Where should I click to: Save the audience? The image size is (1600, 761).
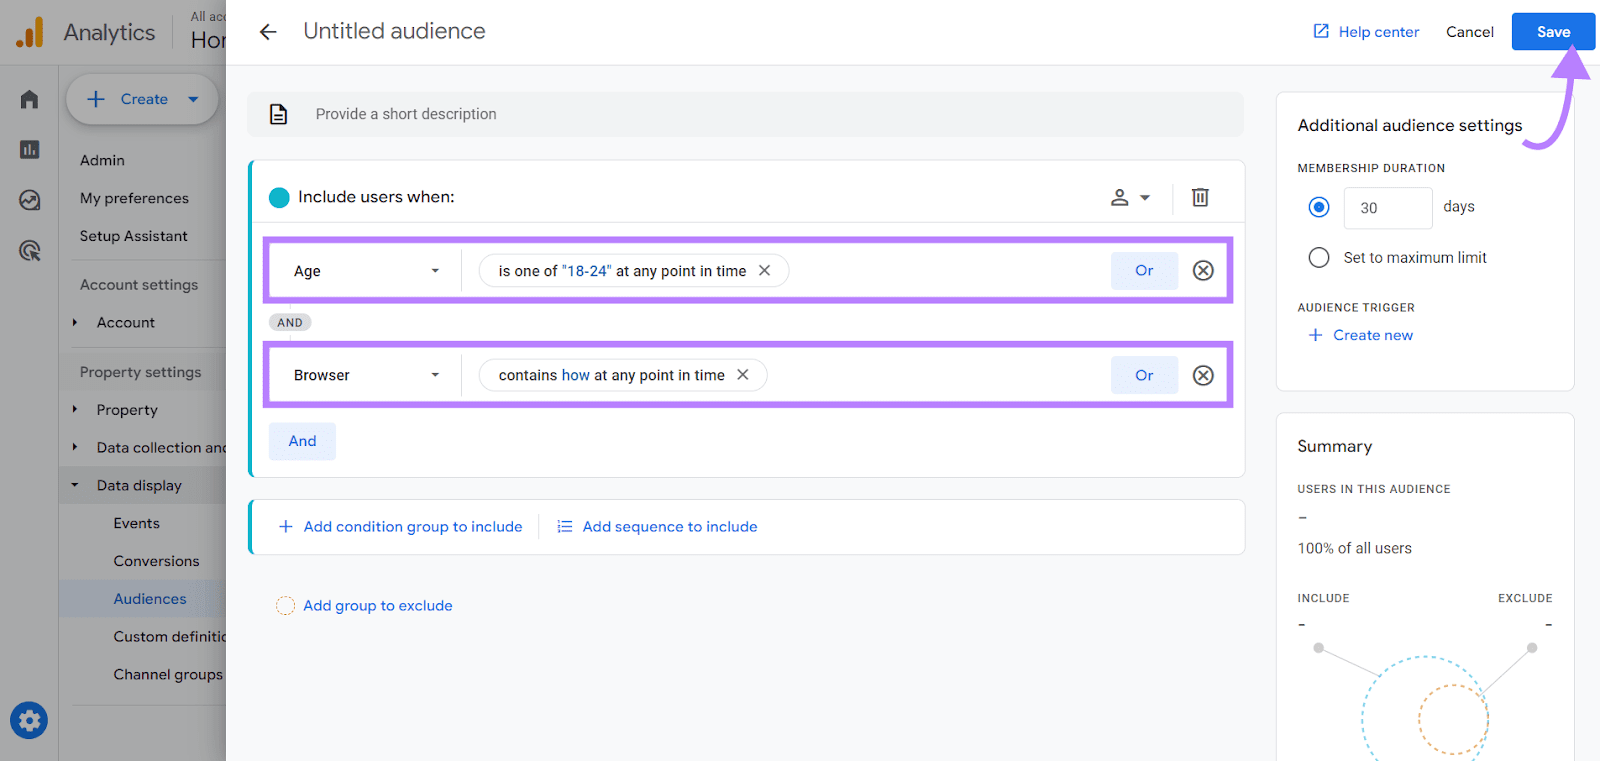(x=1552, y=32)
